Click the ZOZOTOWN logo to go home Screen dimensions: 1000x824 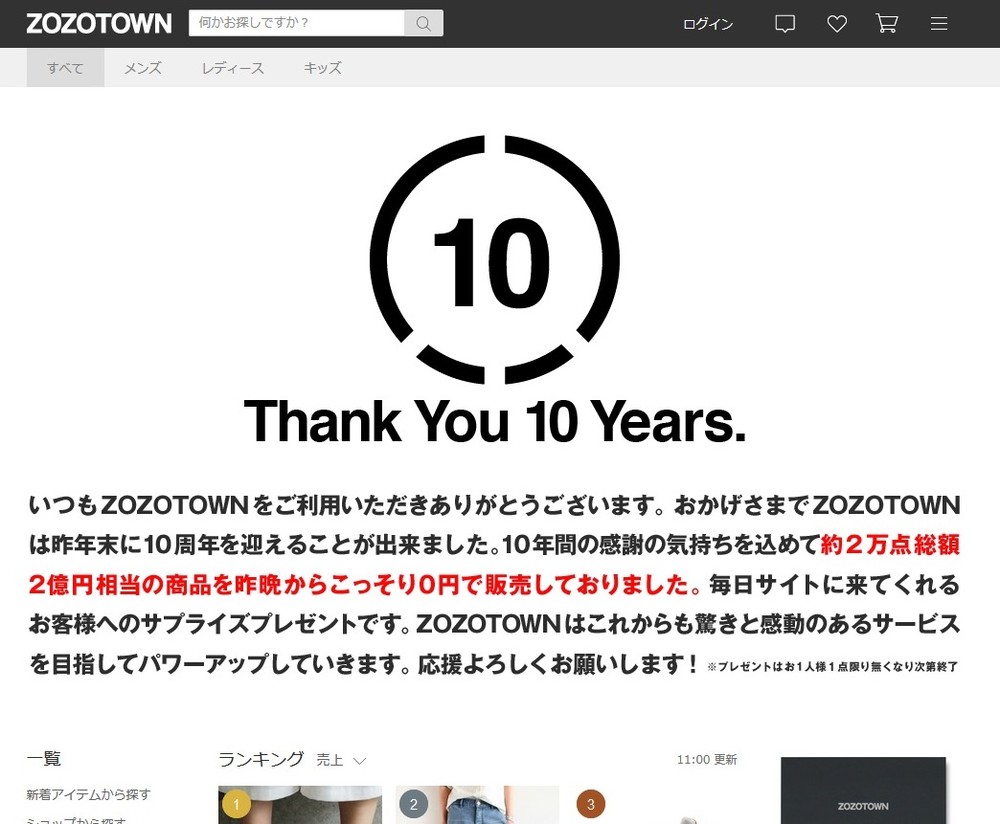[x=97, y=22]
